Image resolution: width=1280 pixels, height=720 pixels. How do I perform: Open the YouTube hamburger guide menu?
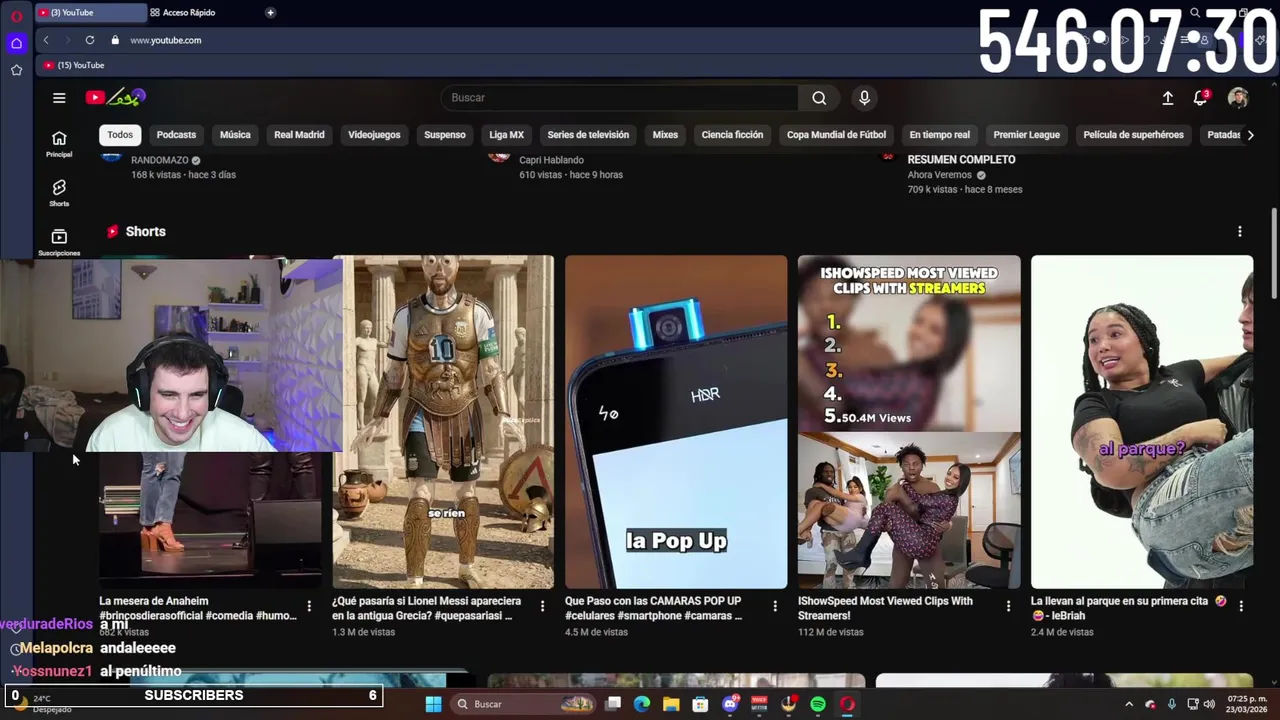click(x=59, y=97)
